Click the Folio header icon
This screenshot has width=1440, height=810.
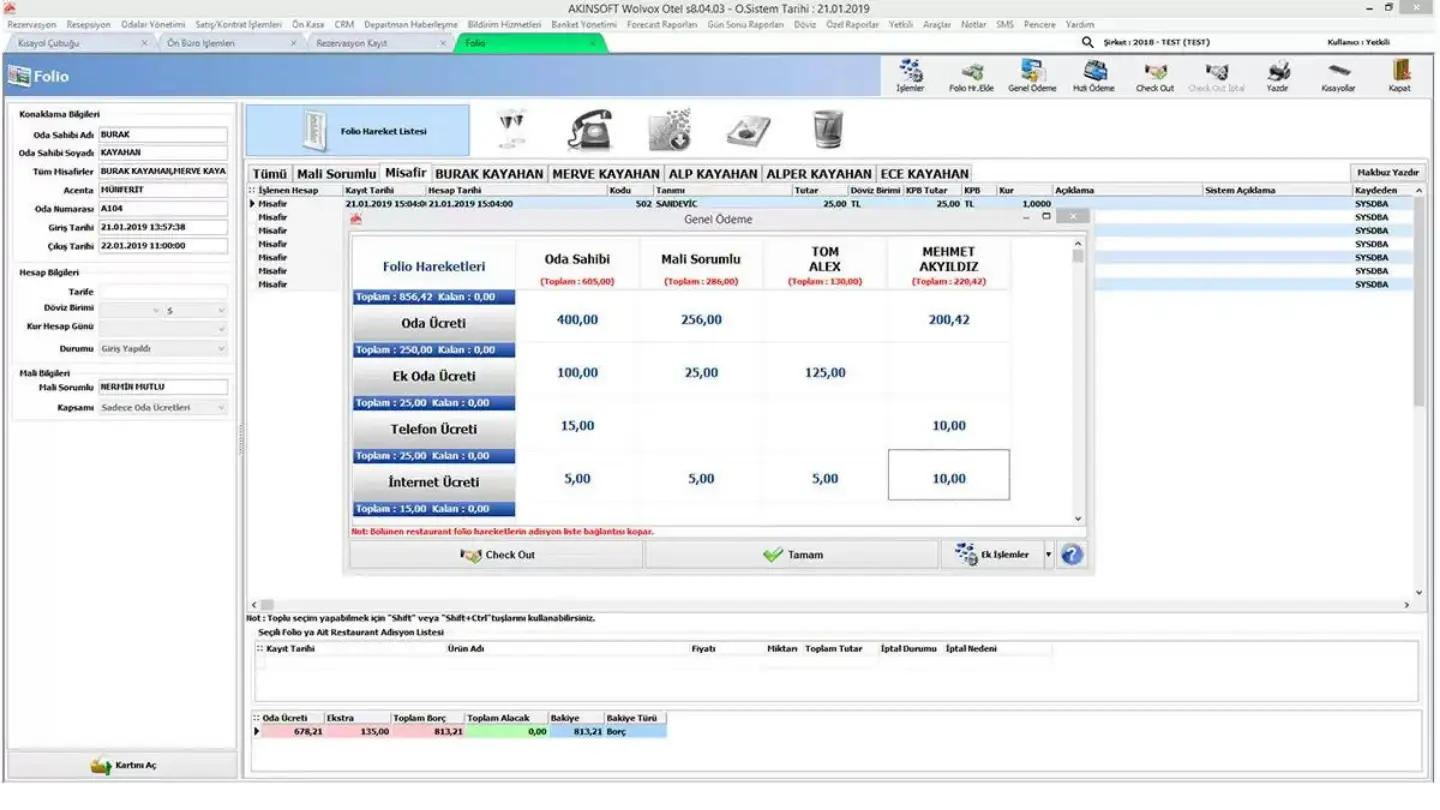(19, 76)
